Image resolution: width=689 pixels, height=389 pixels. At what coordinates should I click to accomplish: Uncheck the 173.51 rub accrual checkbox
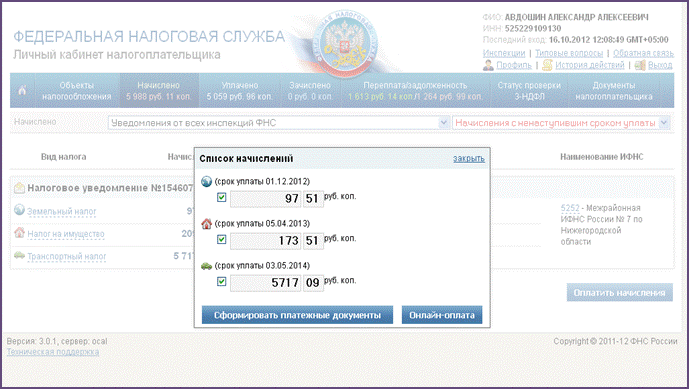point(221,240)
